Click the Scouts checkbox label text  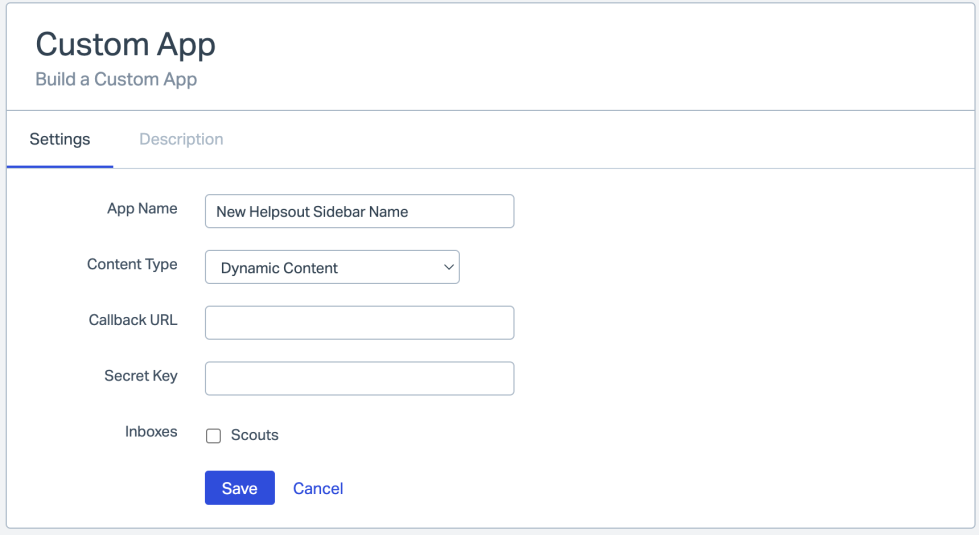254,435
